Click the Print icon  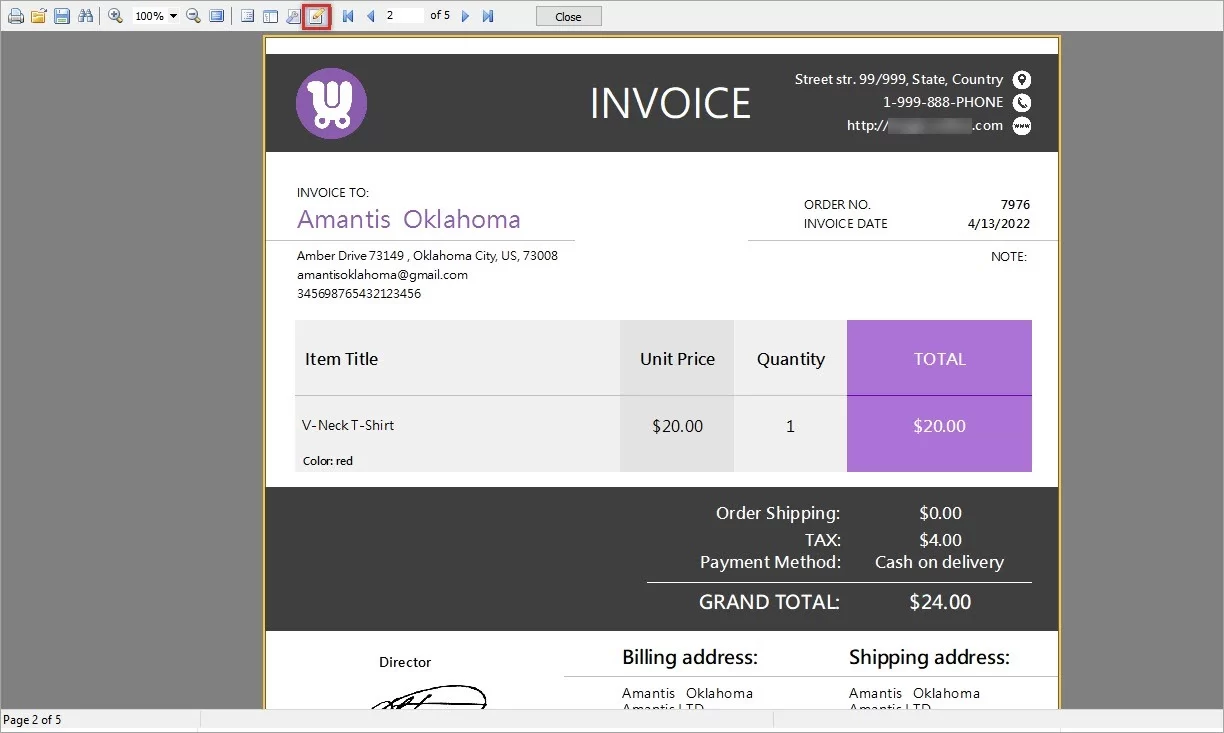point(16,15)
